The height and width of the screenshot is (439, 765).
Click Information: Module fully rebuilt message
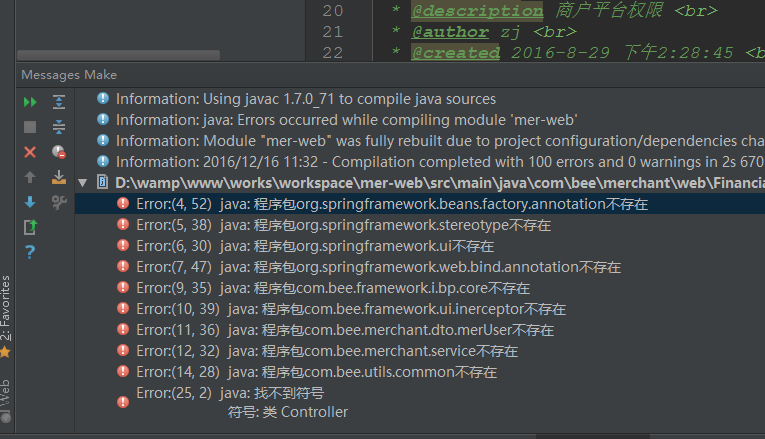point(440,141)
